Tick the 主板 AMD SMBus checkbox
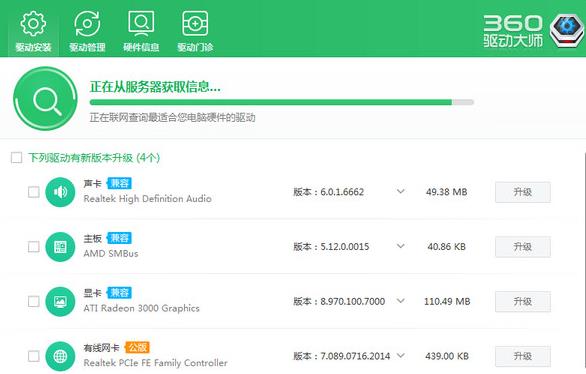This screenshot has width=586, height=374. click(34, 247)
